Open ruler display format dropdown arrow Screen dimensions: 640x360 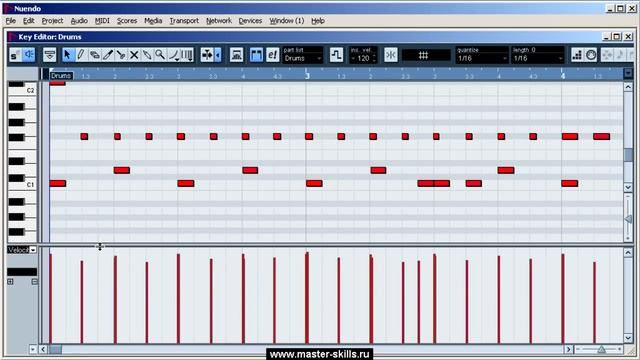pos(628,73)
